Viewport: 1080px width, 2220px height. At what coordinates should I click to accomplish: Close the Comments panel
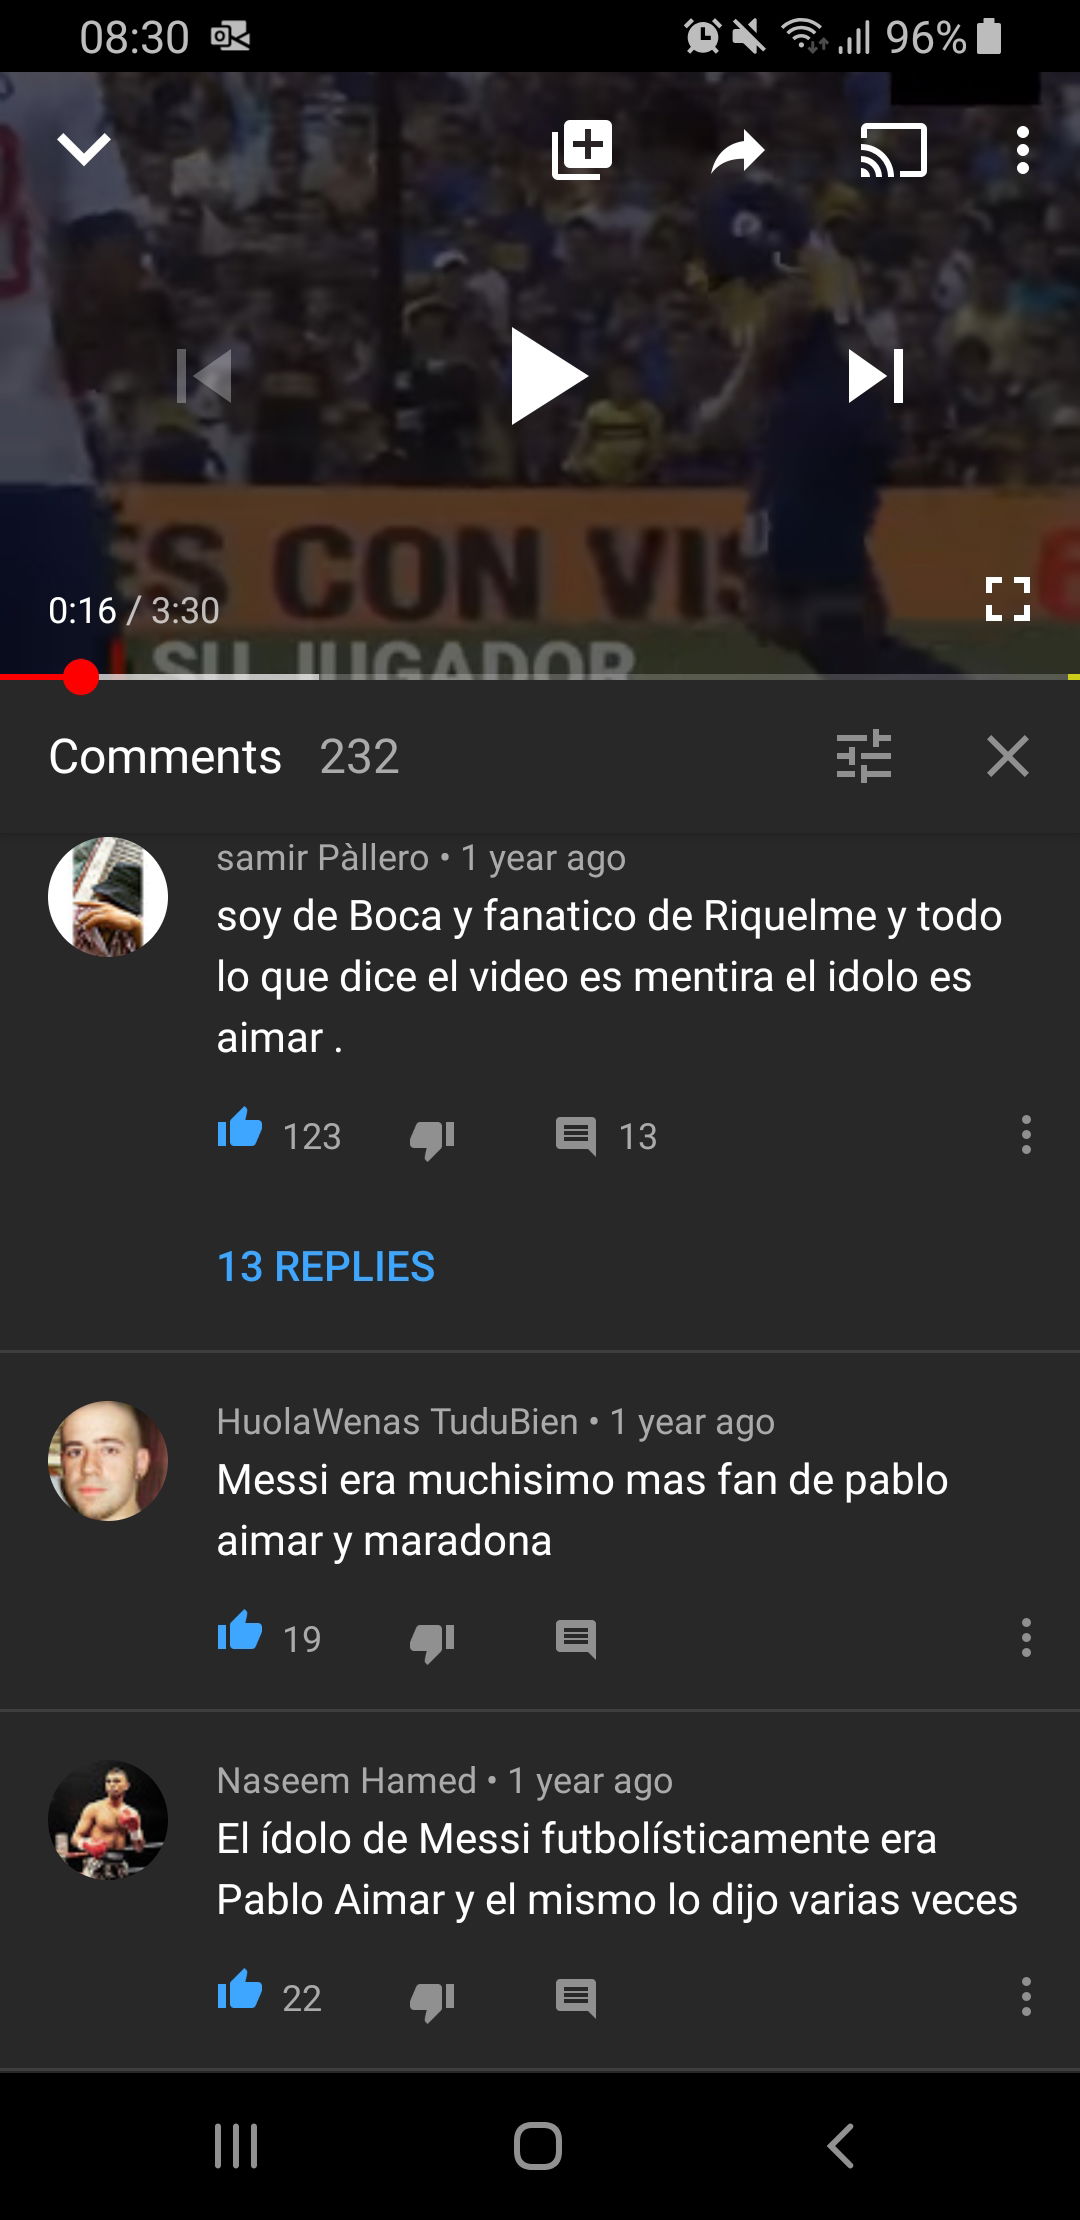[x=1007, y=756]
